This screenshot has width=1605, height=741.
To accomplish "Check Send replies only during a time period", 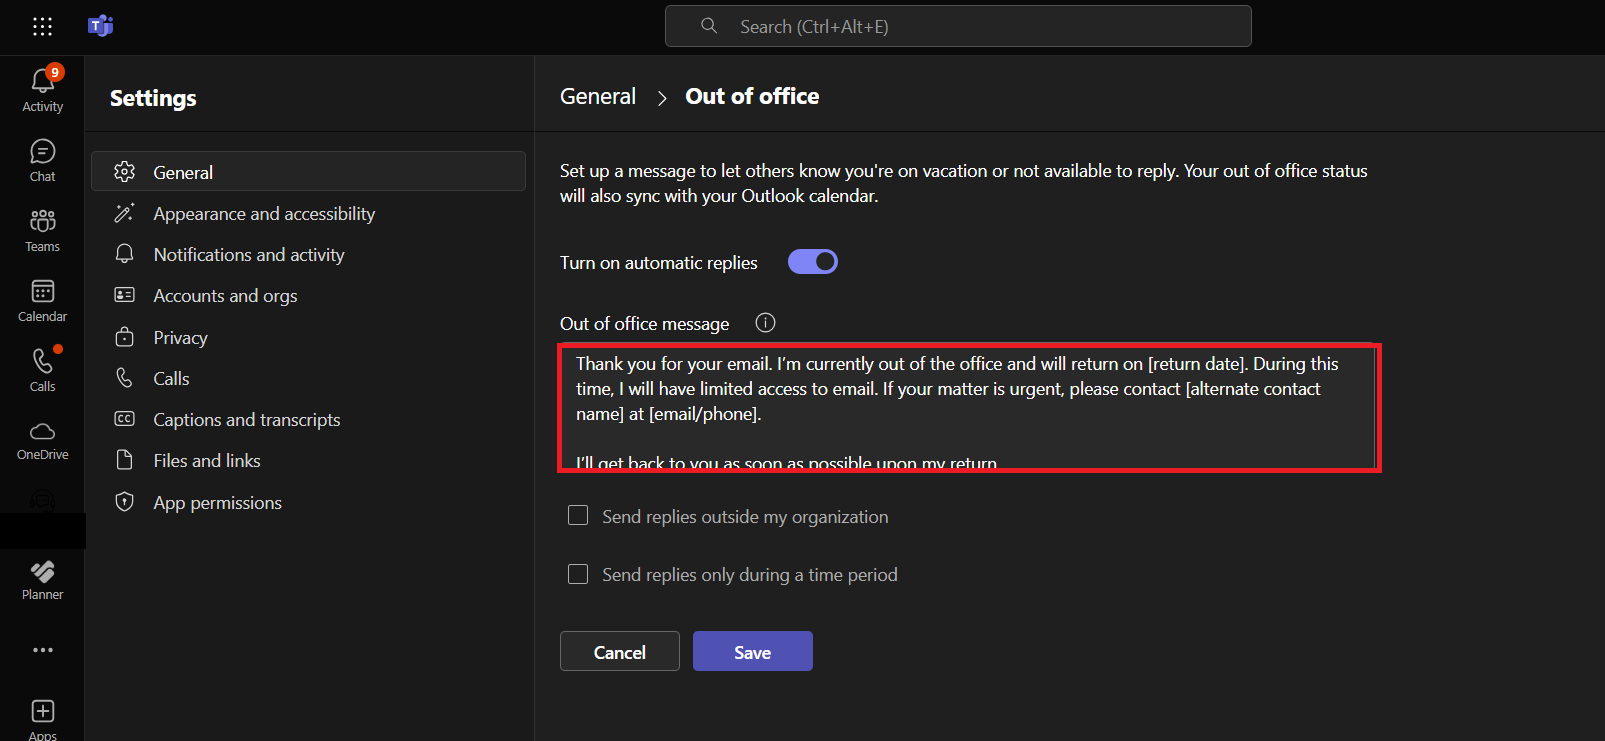I will click(578, 574).
